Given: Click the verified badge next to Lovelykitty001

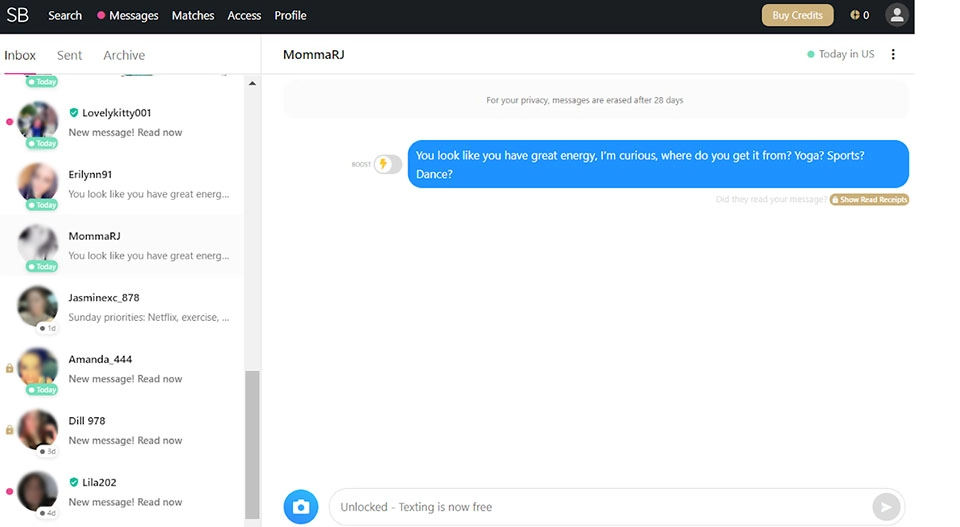Looking at the screenshot, I should pos(74,113).
